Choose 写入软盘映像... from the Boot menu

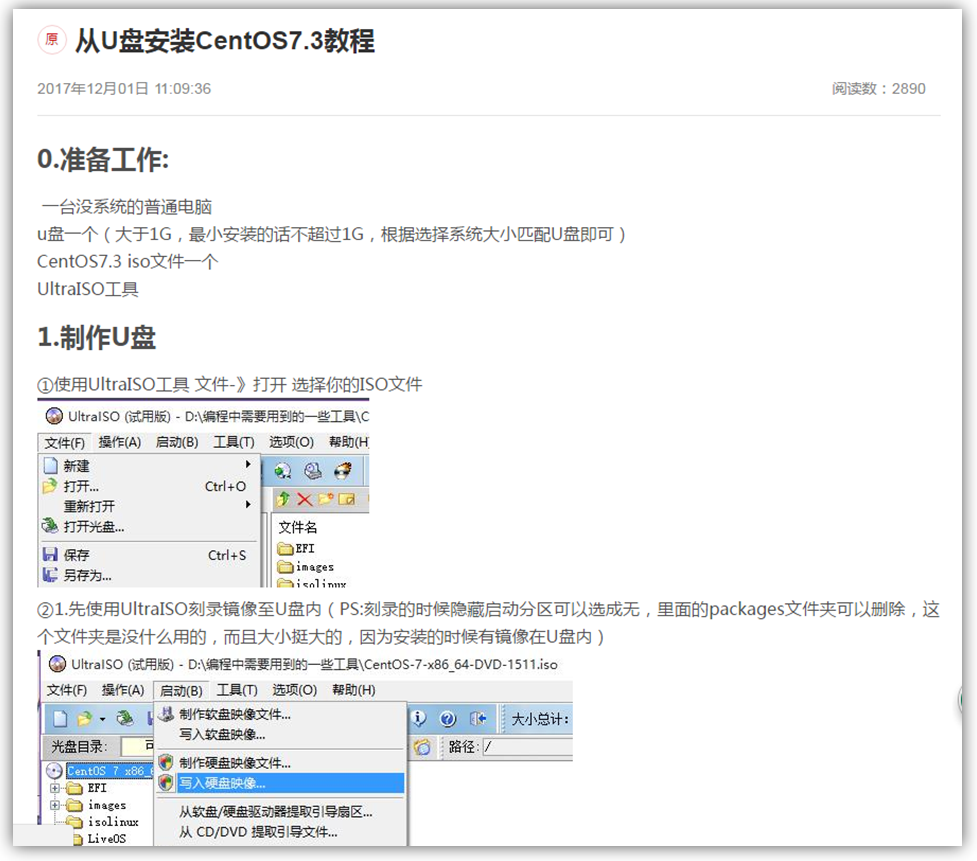(280, 734)
